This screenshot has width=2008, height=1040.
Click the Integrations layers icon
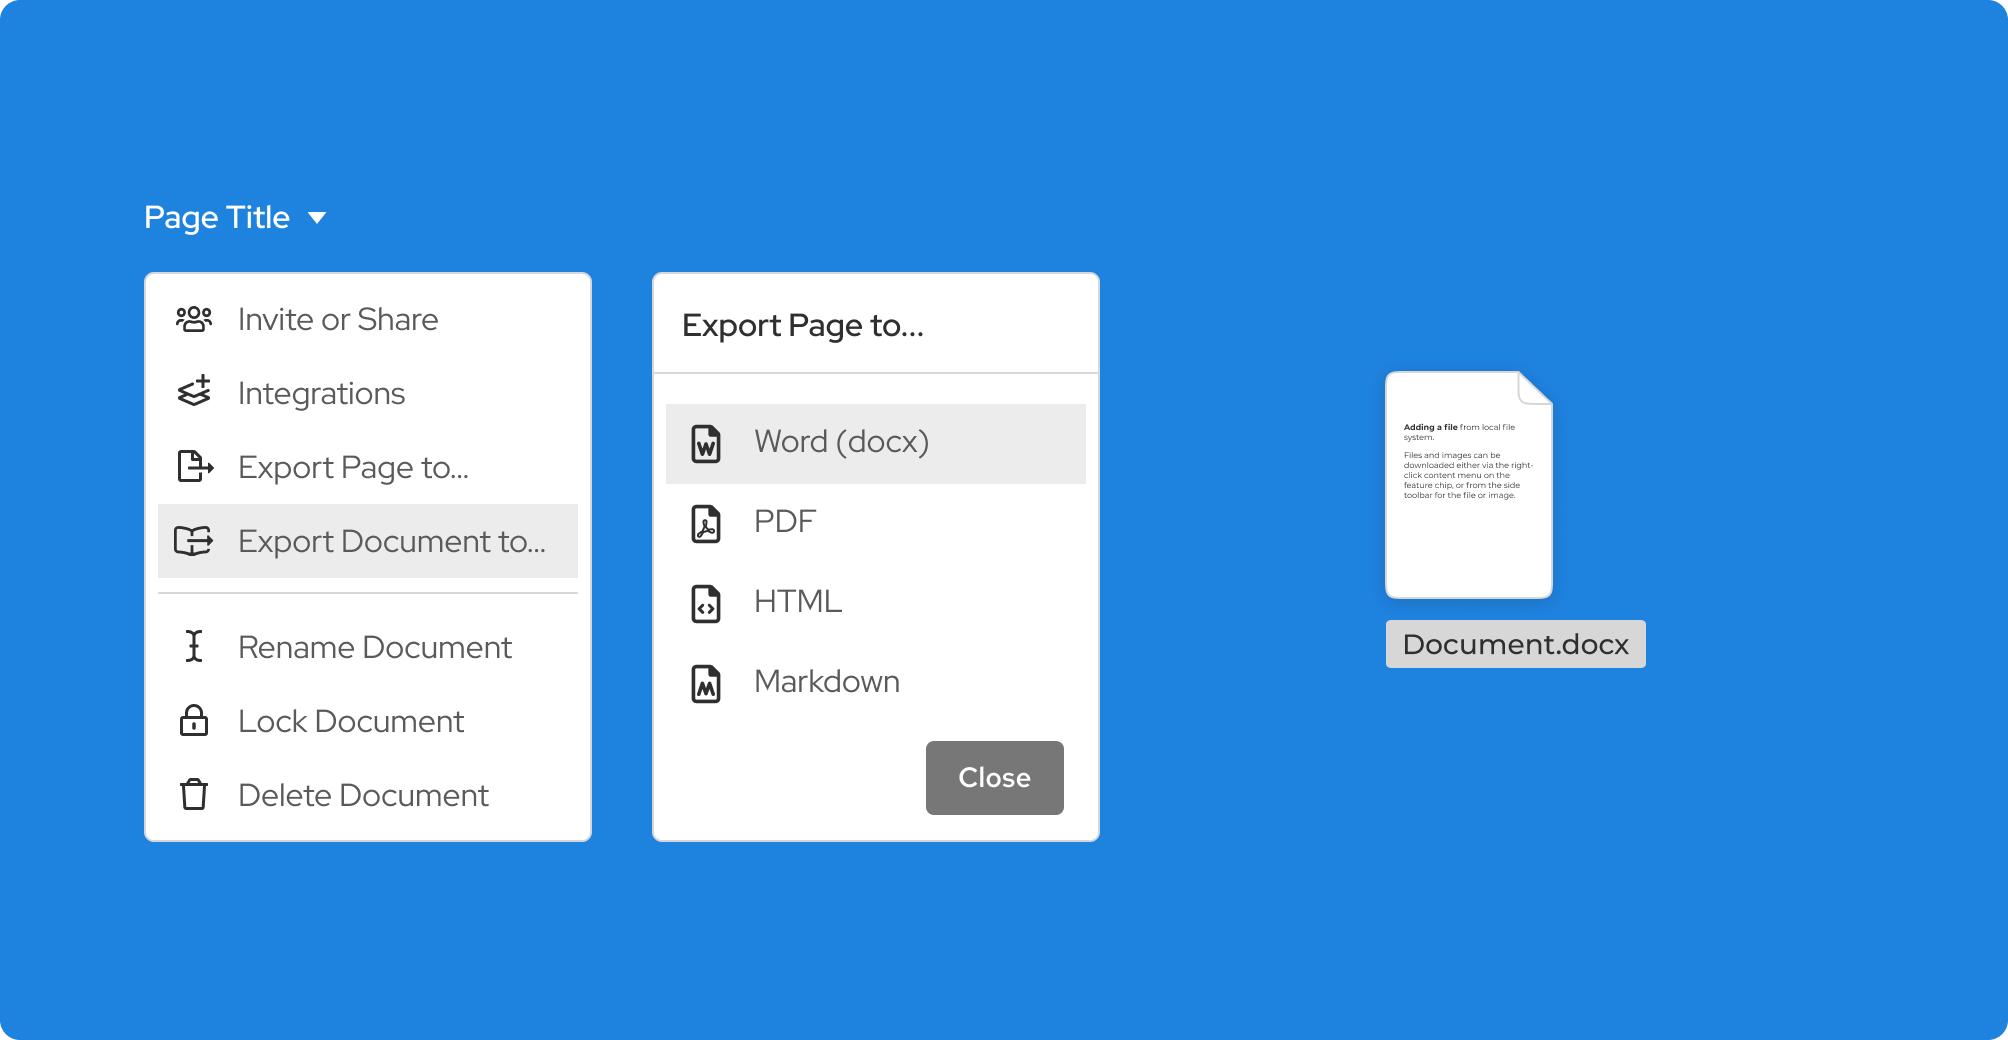click(194, 393)
